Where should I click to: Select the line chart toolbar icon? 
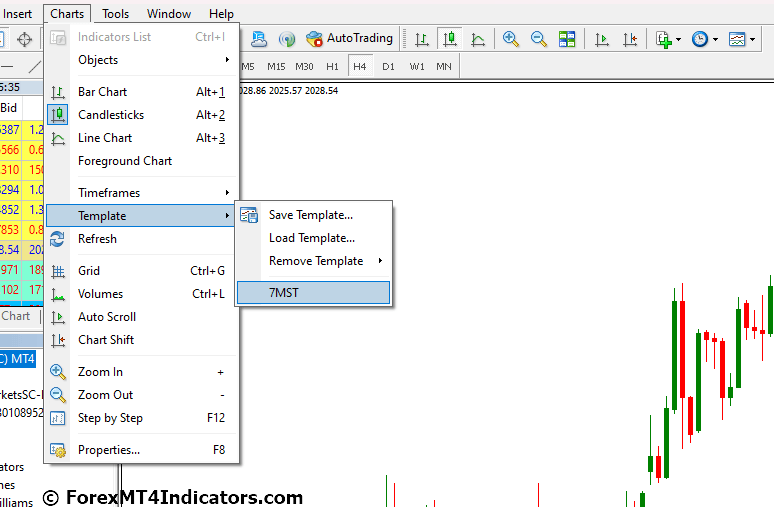coord(478,39)
